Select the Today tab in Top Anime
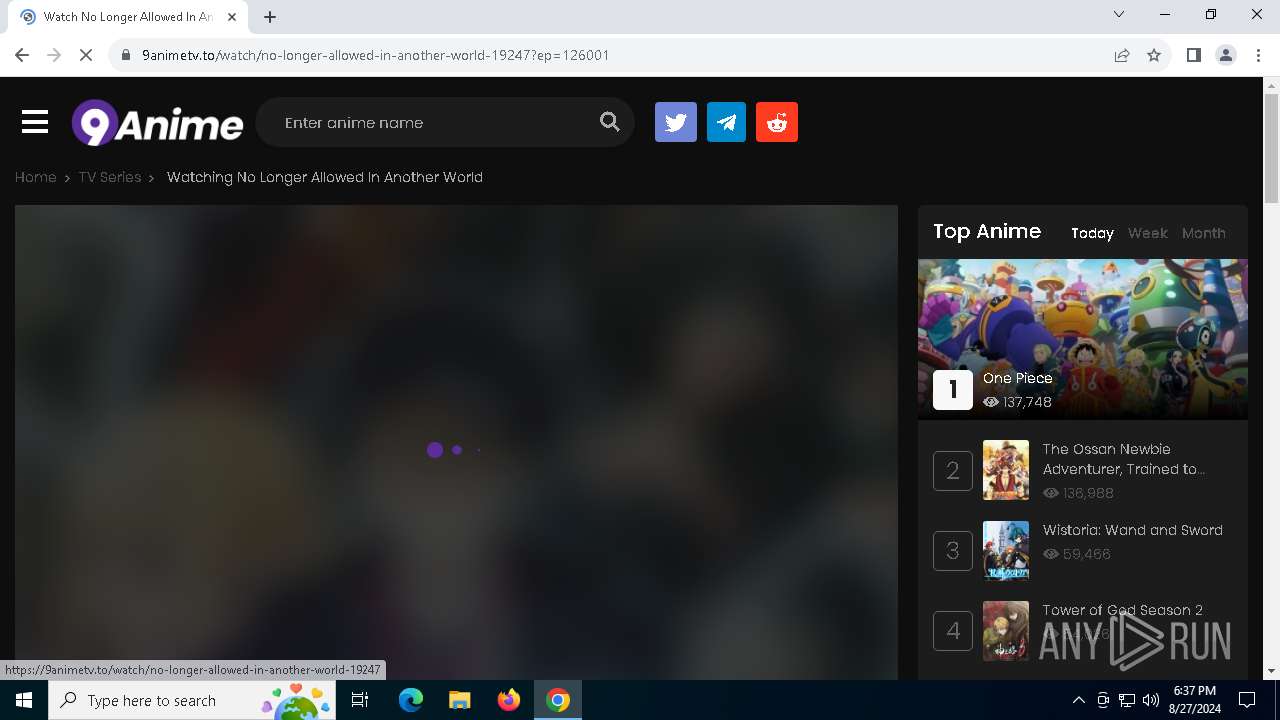1280x720 pixels. pos(1092,233)
